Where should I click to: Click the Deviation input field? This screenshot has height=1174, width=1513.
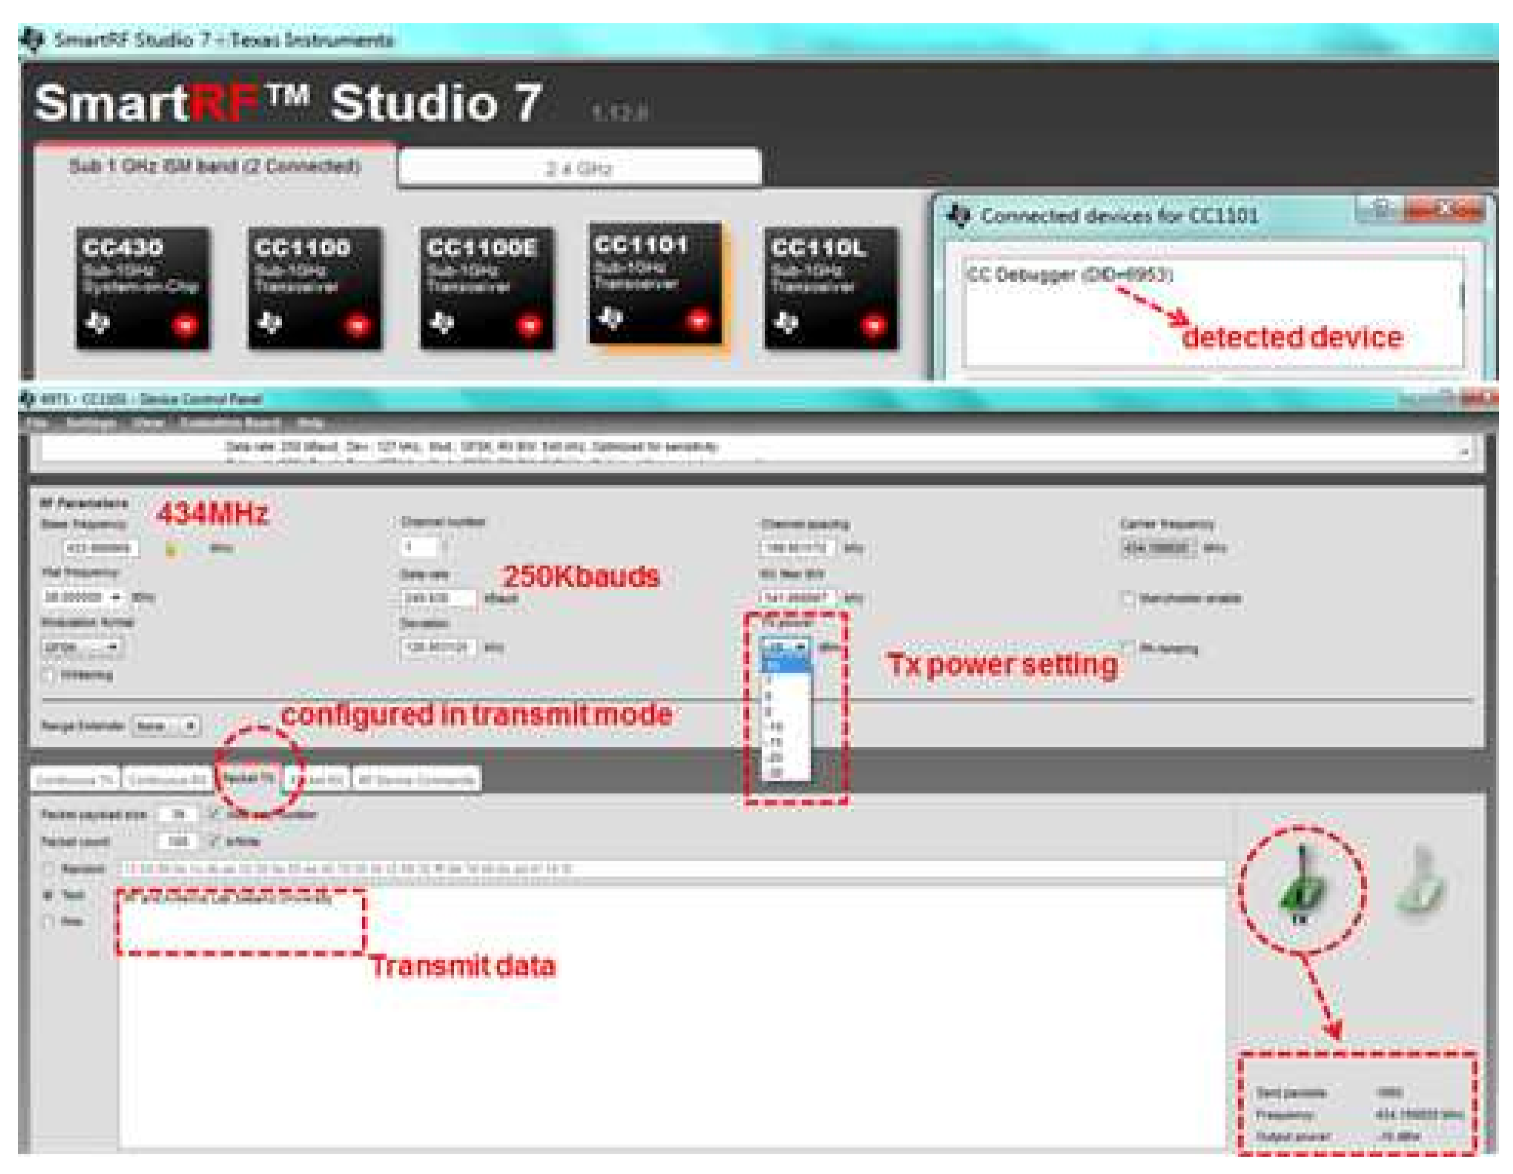(x=439, y=648)
